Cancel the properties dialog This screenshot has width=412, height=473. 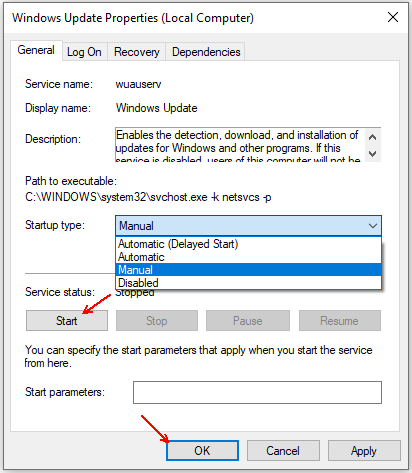[283, 451]
